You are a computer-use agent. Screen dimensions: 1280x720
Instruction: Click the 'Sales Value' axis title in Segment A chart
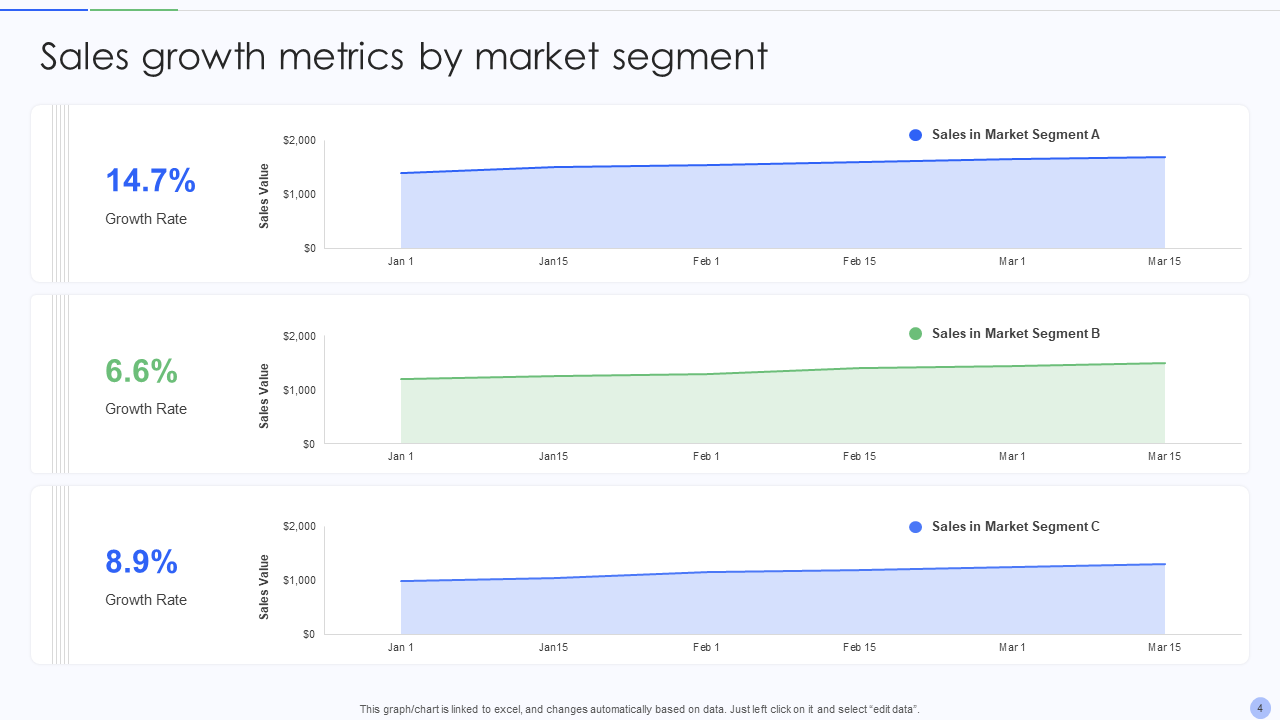265,196
